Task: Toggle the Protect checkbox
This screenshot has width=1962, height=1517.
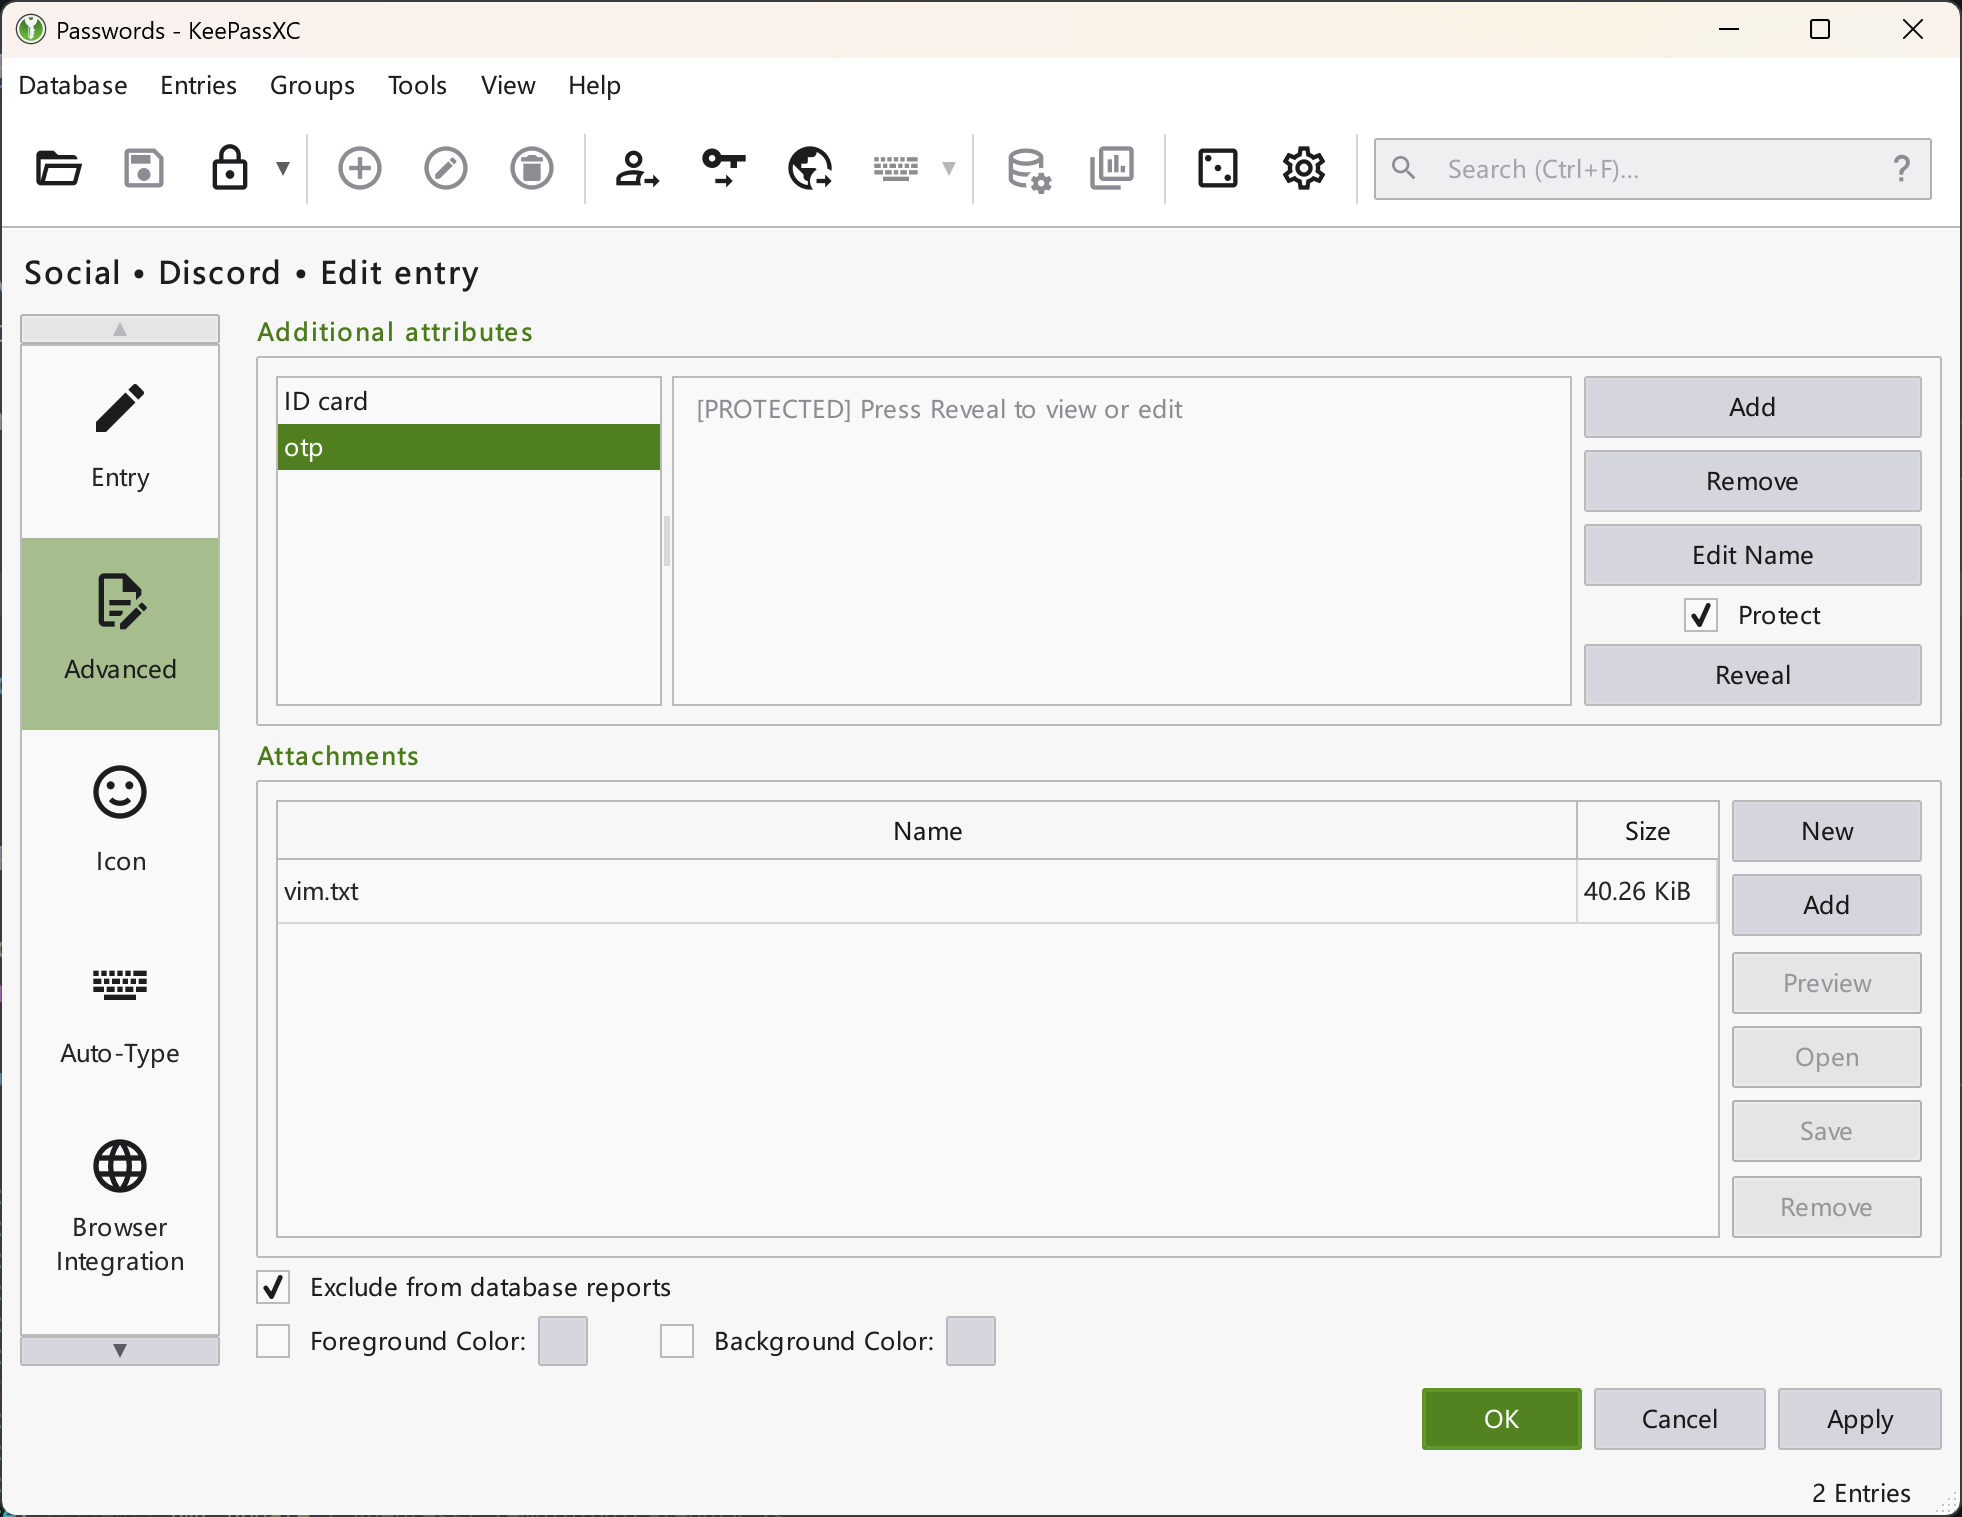Action: click(1701, 615)
